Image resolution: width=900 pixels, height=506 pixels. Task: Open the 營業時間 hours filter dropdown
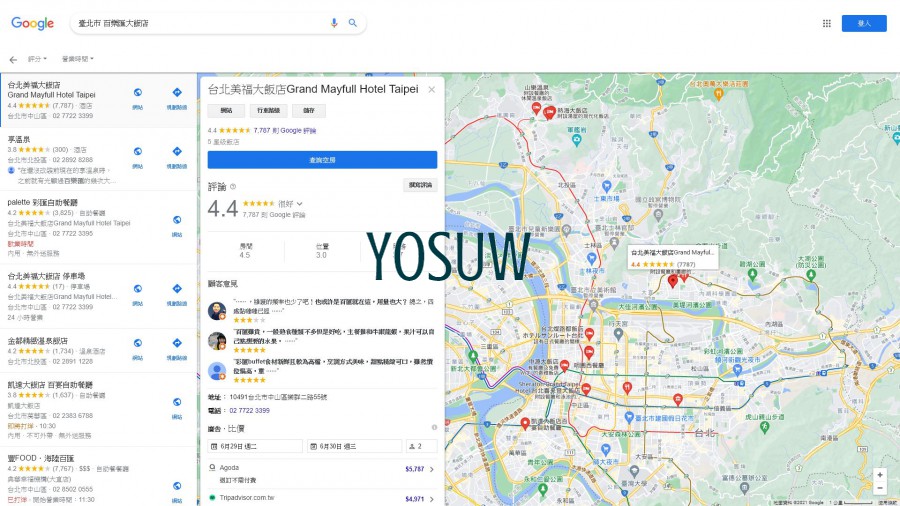click(77, 60)
